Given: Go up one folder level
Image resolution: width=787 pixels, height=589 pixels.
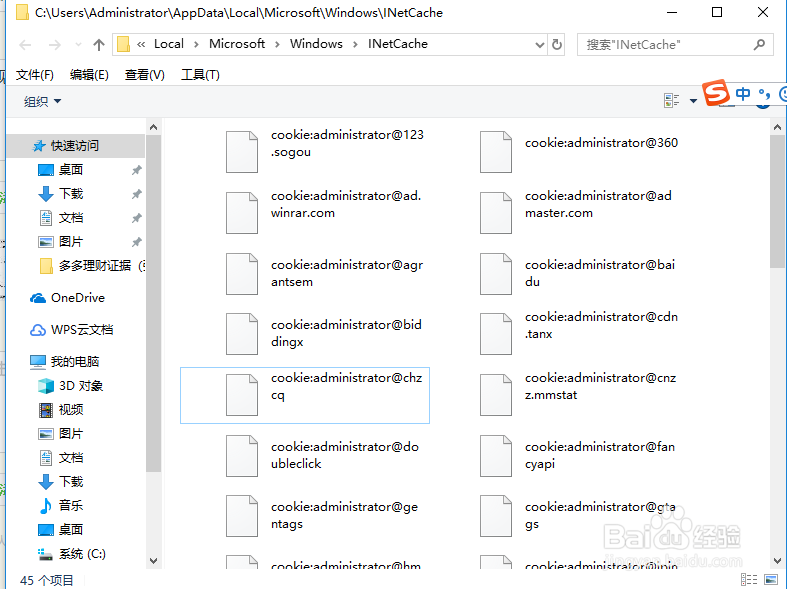Looking at the screenshot, I should (99, 45).
